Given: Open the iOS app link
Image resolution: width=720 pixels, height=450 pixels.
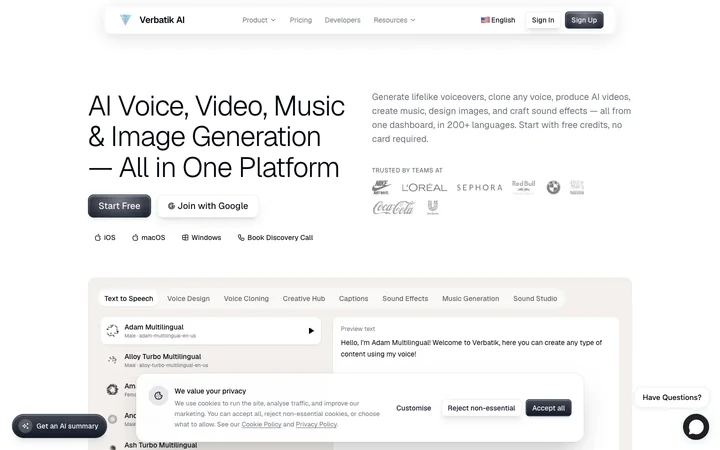Looking at the screenshot, I should [105, 238].
